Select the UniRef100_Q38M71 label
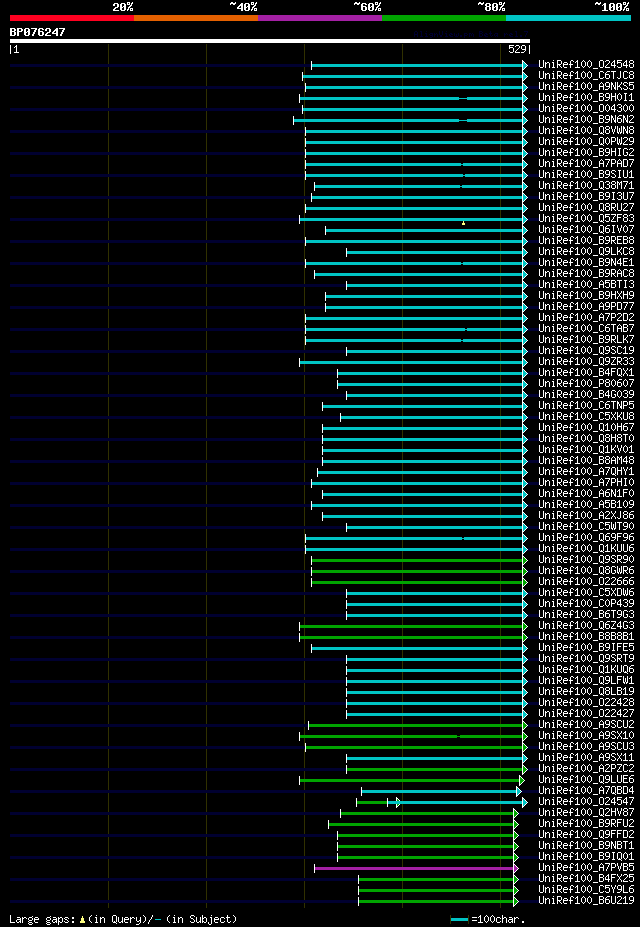Viewport: 640px width, 927px height. click(586, 186)
